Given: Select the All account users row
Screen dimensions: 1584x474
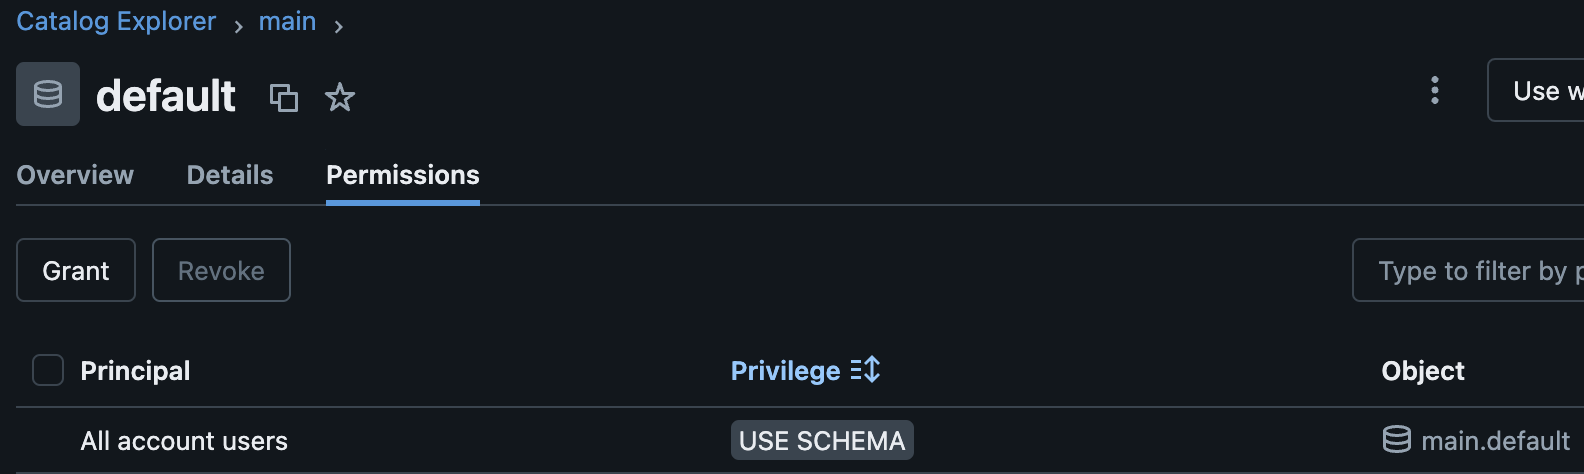Looking at the screenshot, I should pos(800,440).
